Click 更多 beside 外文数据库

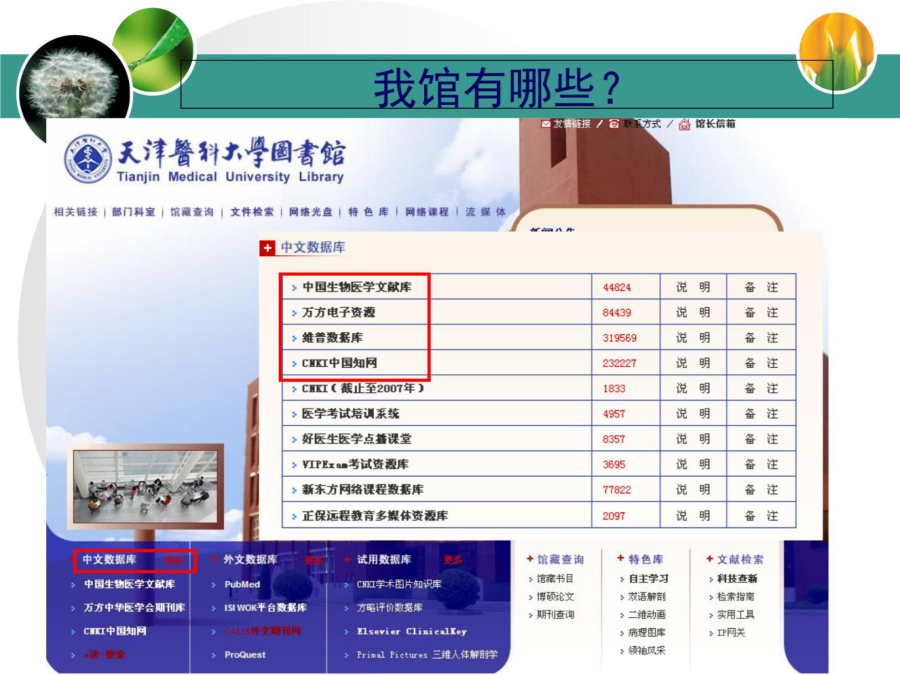(314, 560)
